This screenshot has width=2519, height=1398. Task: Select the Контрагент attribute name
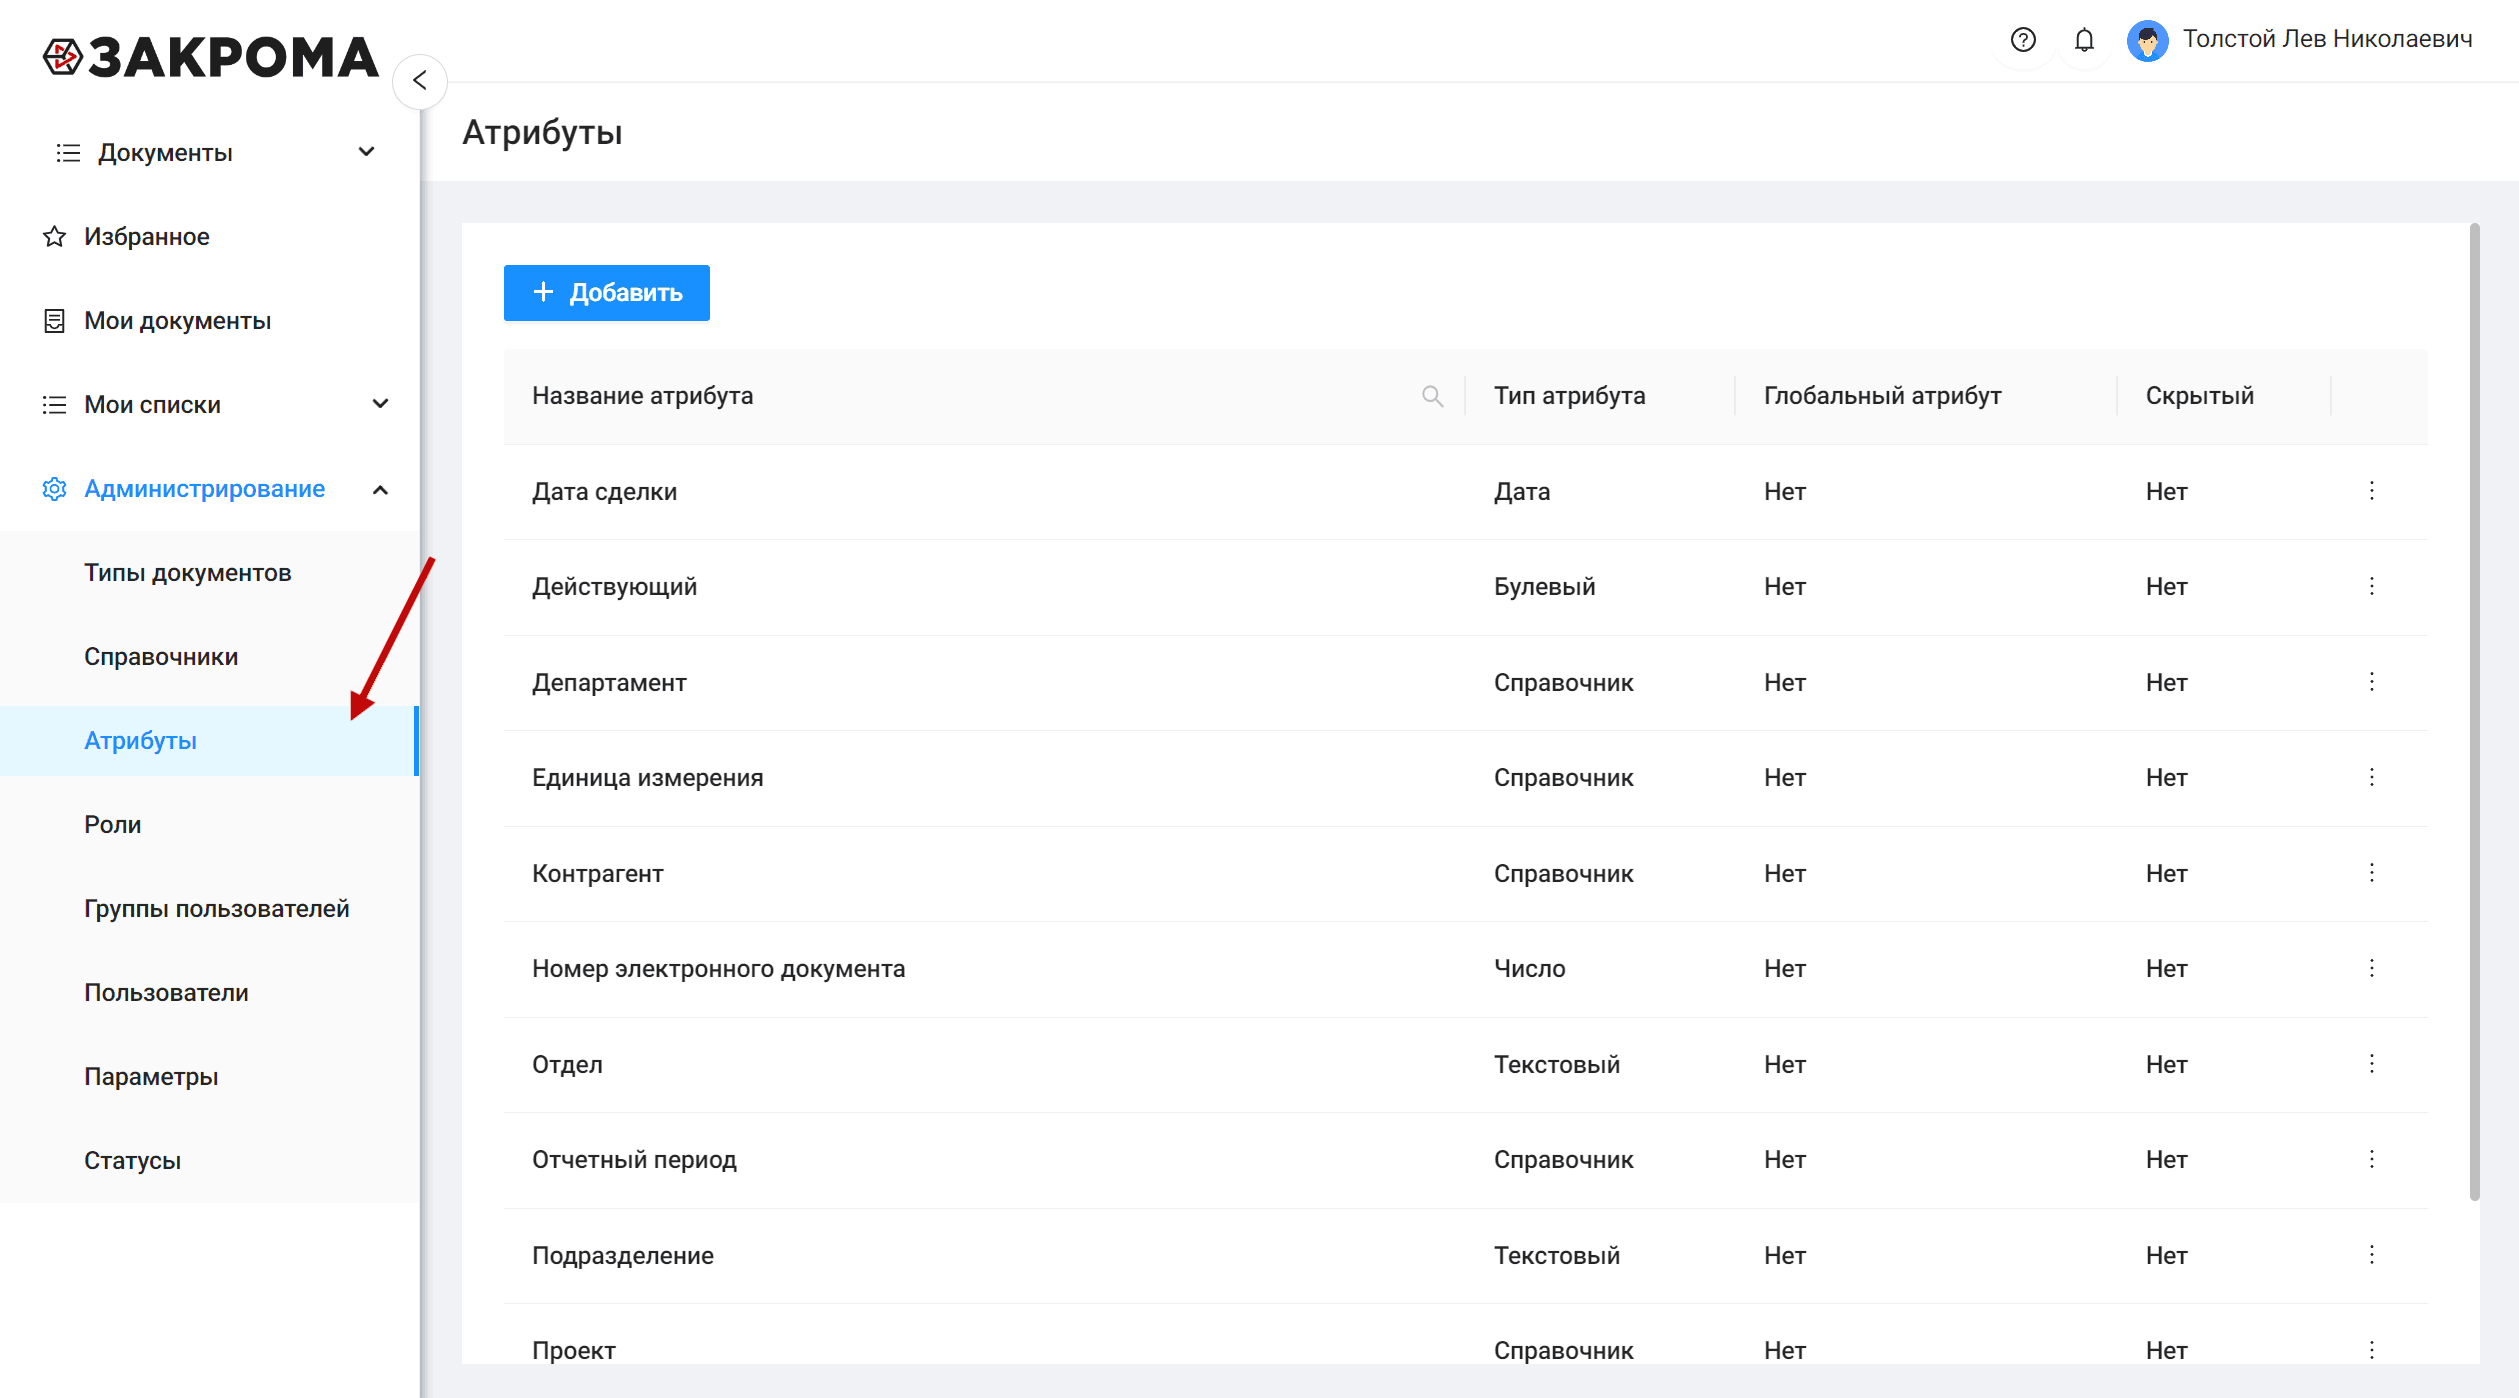tap(597, 874)
